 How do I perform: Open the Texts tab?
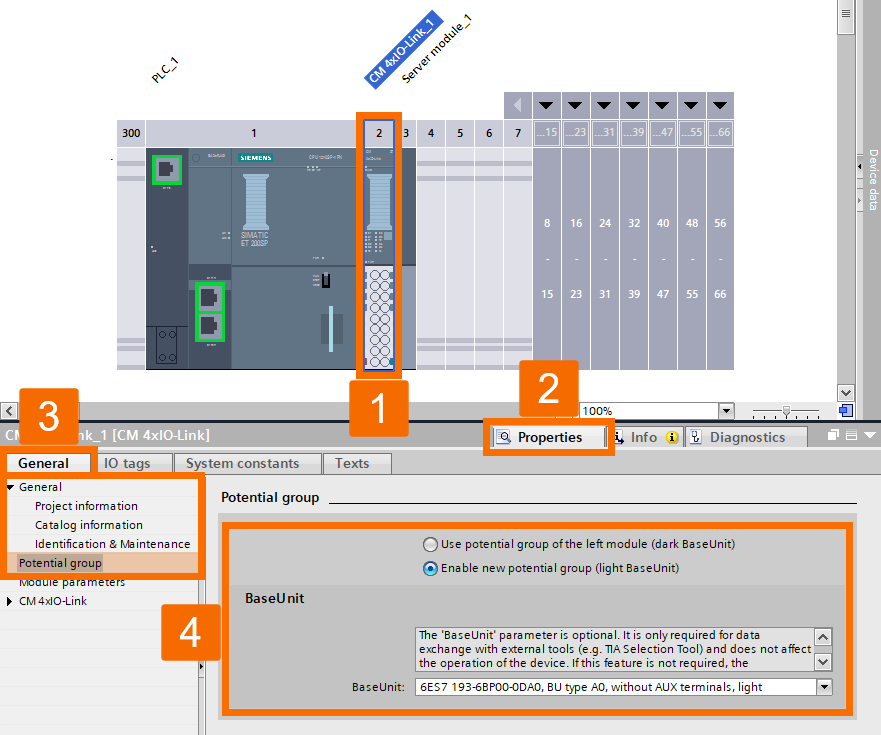[352, 464]
